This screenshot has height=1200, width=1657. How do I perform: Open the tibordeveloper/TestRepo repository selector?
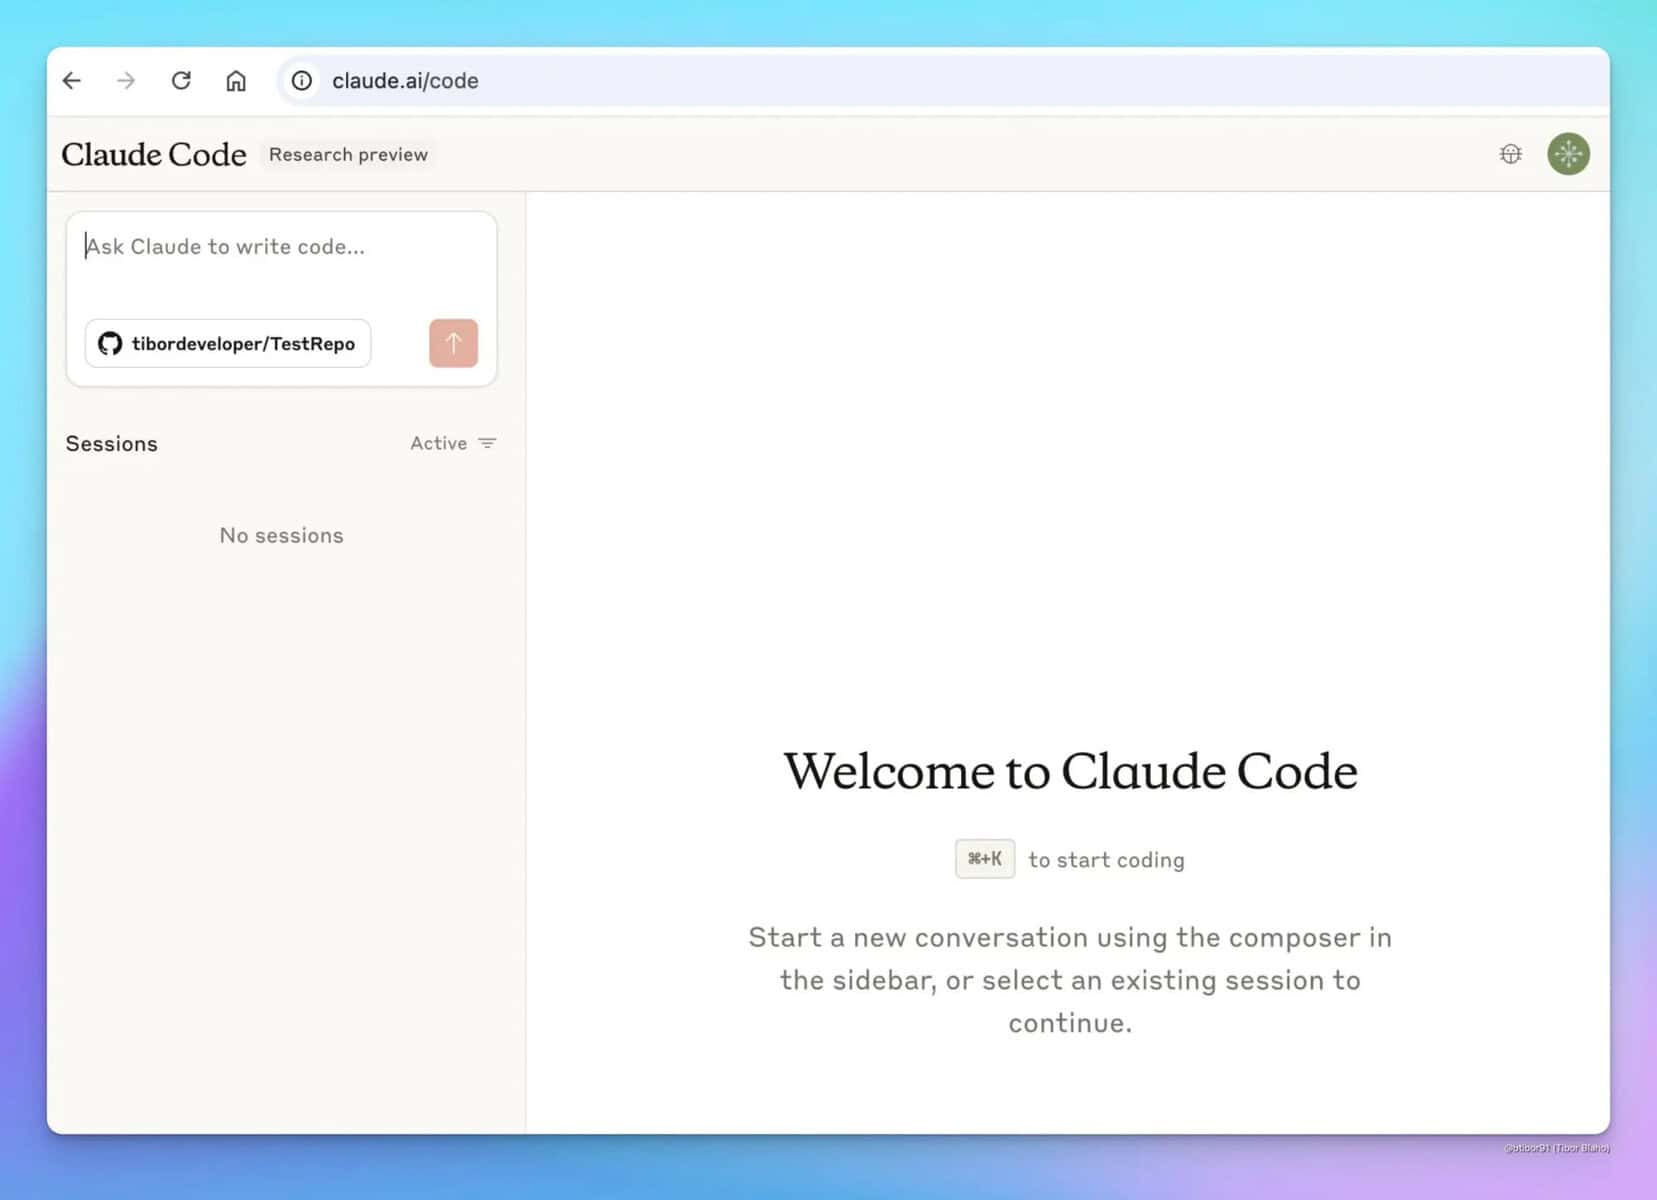tap(227, 343)
